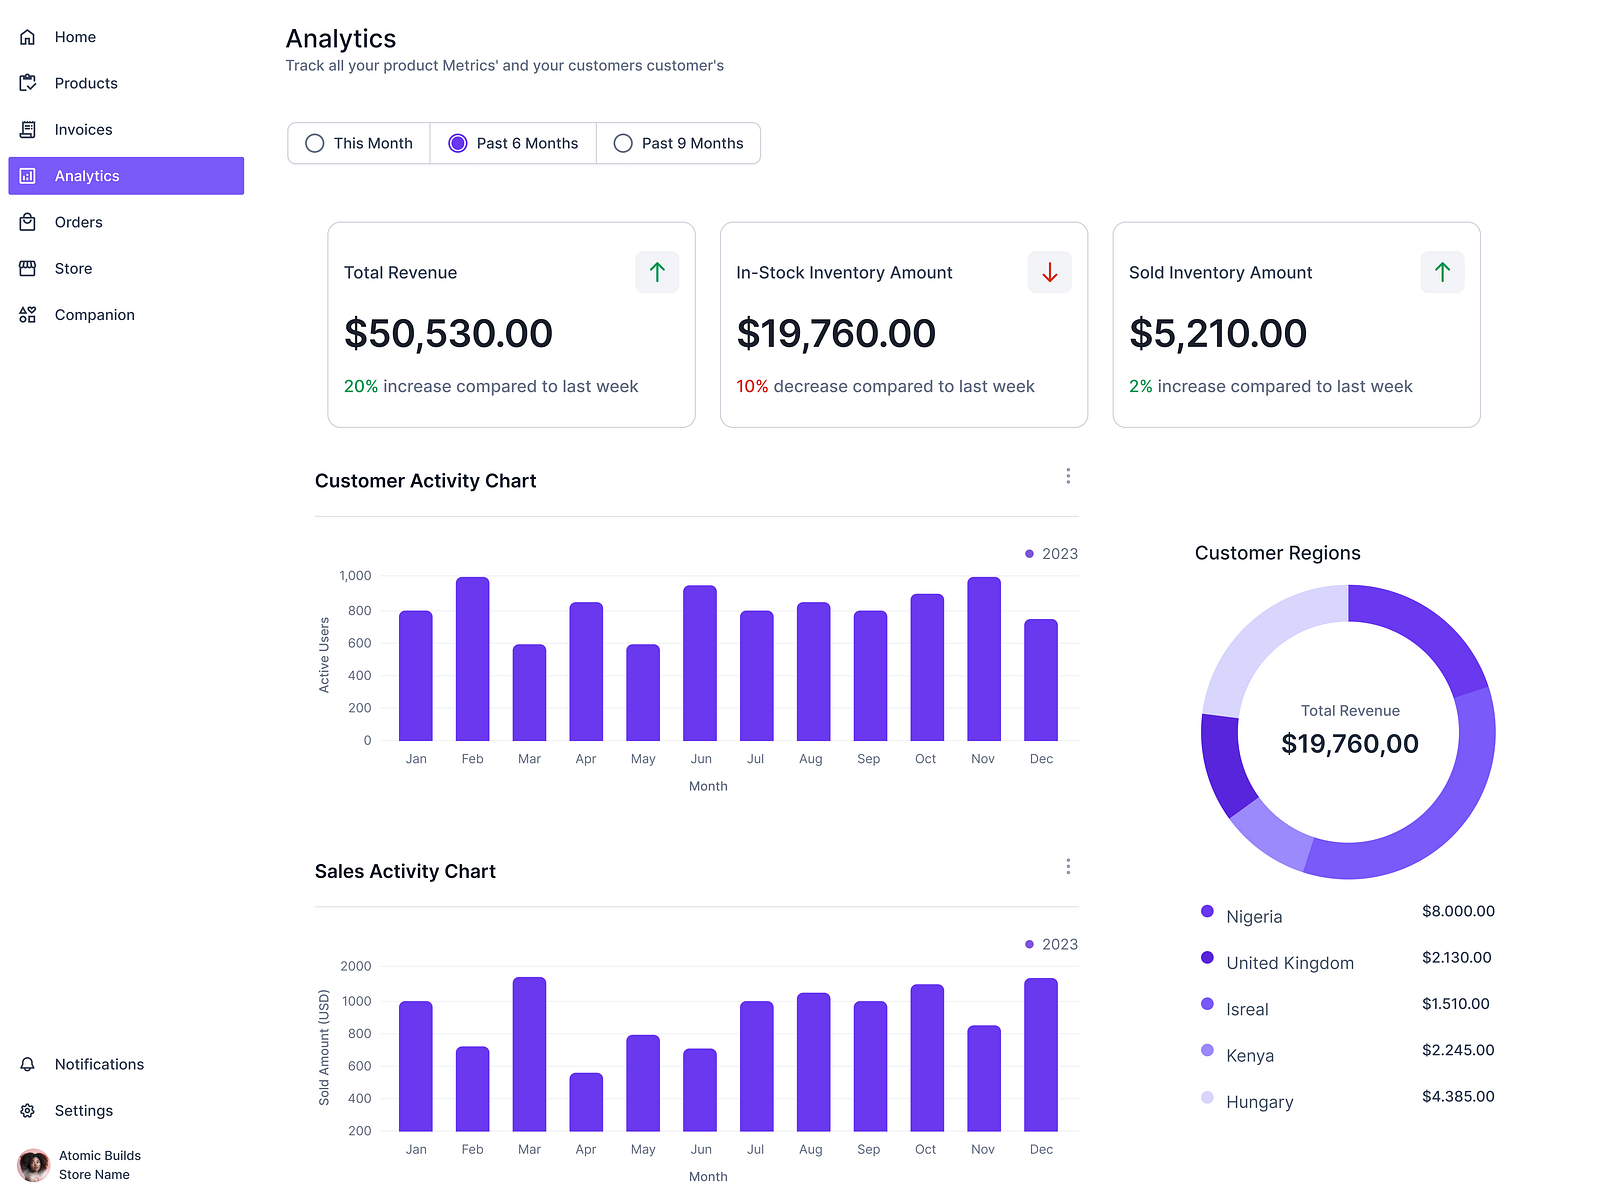Click the Invoices receipt icon

click(x=28, y=130)
